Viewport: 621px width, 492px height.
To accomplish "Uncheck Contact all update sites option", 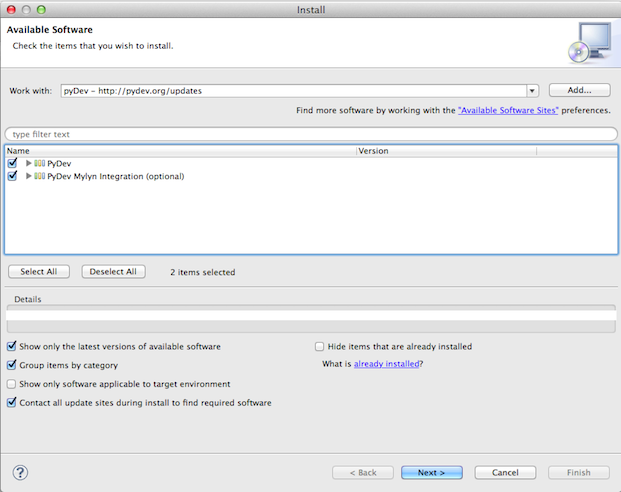I will [12, 403].
